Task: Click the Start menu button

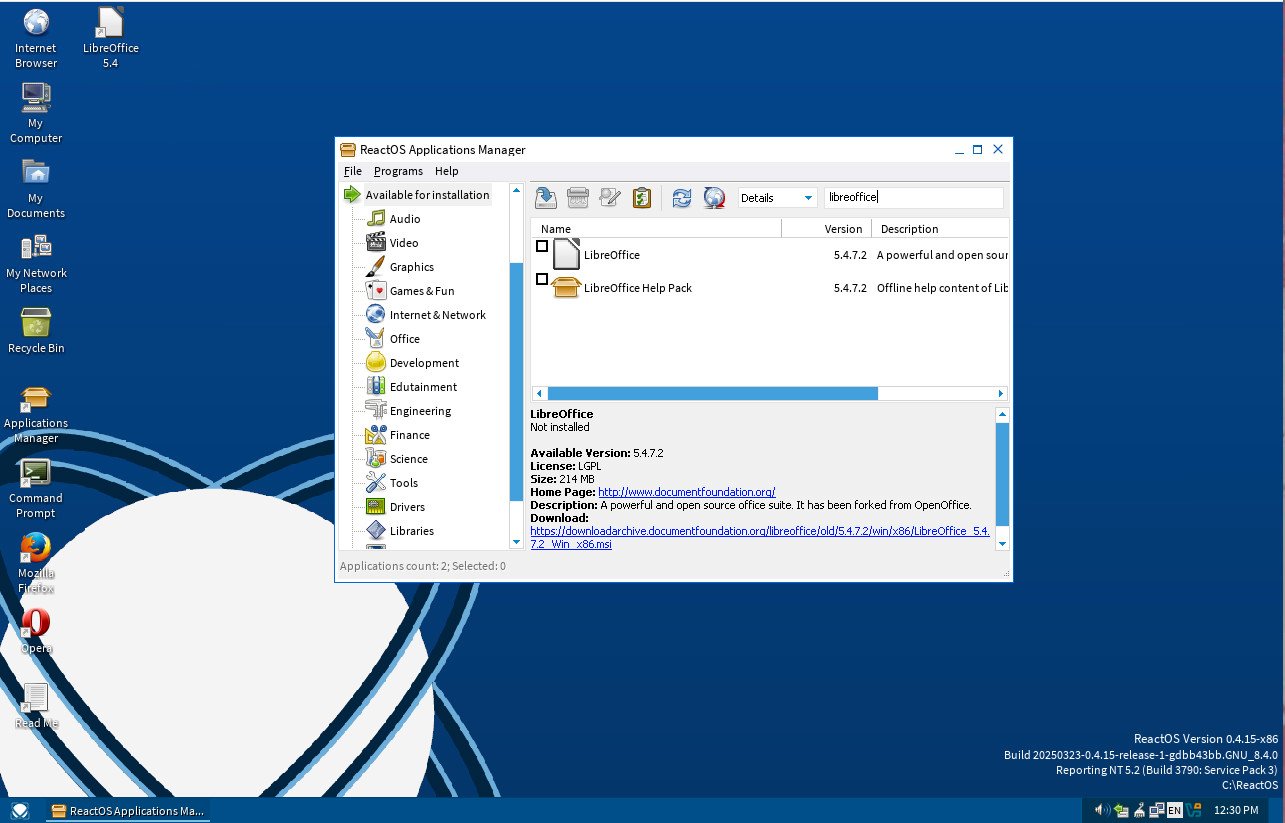Action: (20, 811)
